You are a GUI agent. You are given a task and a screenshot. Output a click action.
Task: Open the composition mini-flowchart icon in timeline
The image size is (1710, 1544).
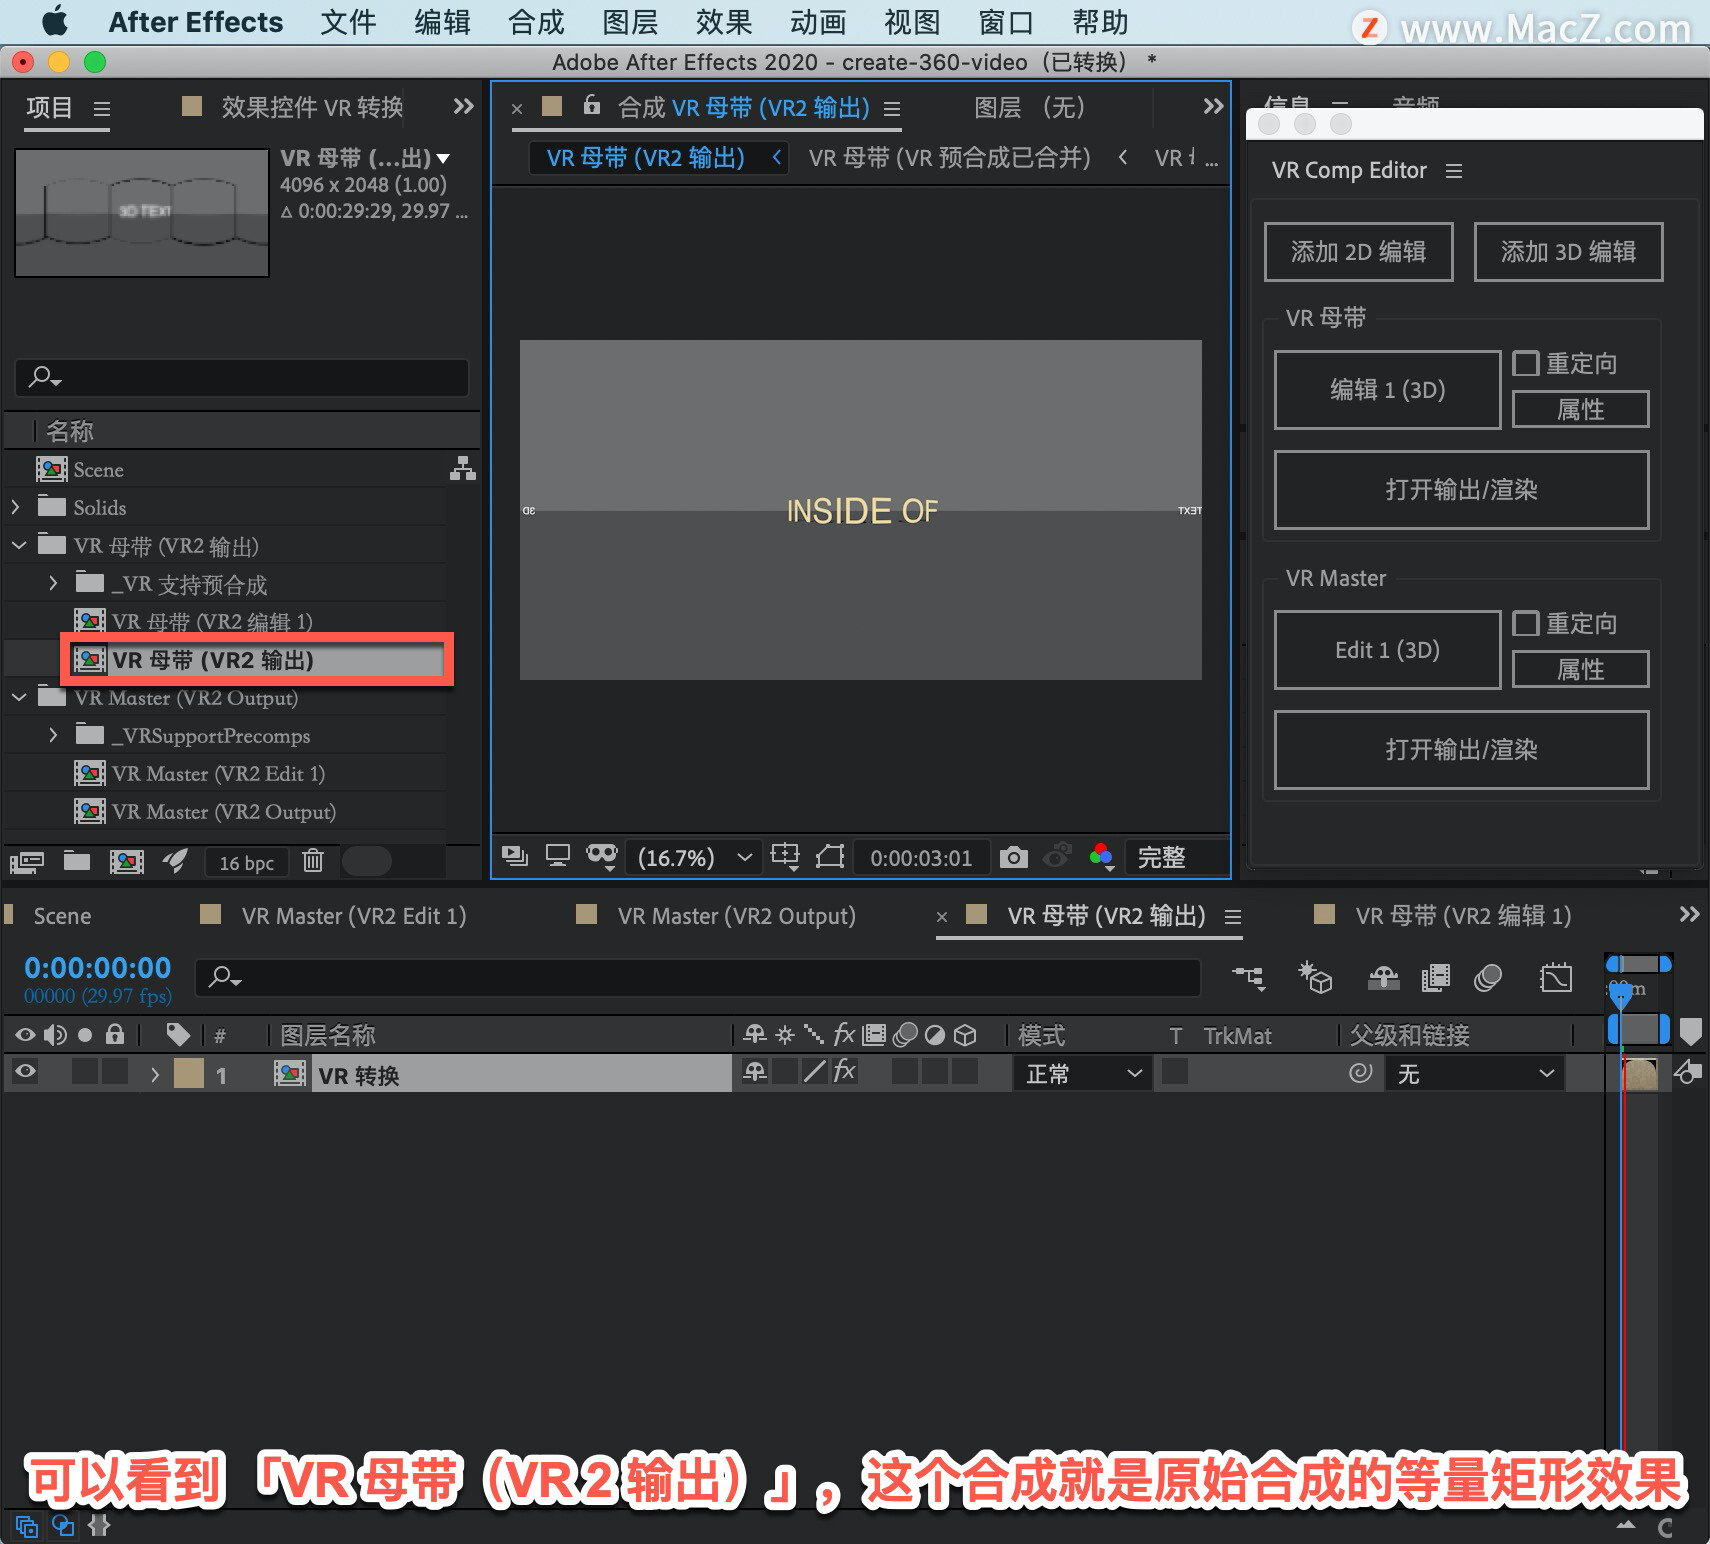1249,977
